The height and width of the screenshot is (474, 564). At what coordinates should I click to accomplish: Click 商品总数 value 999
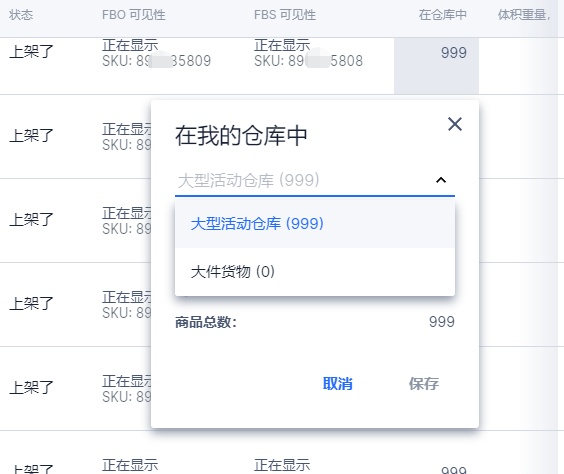click(x=442, y=322)
